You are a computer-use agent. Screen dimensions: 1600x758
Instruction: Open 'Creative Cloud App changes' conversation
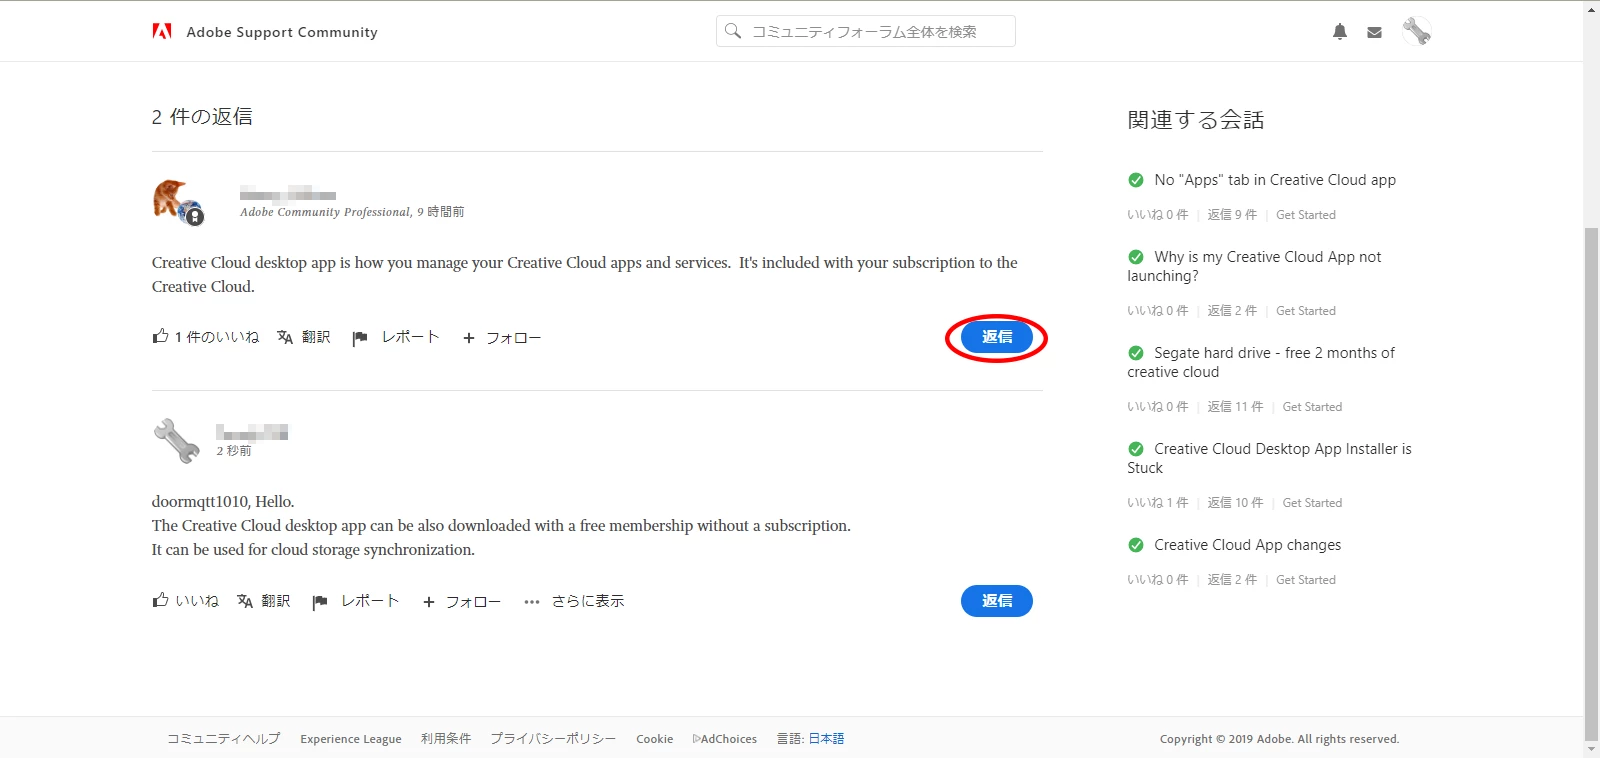coord(1248,545)
